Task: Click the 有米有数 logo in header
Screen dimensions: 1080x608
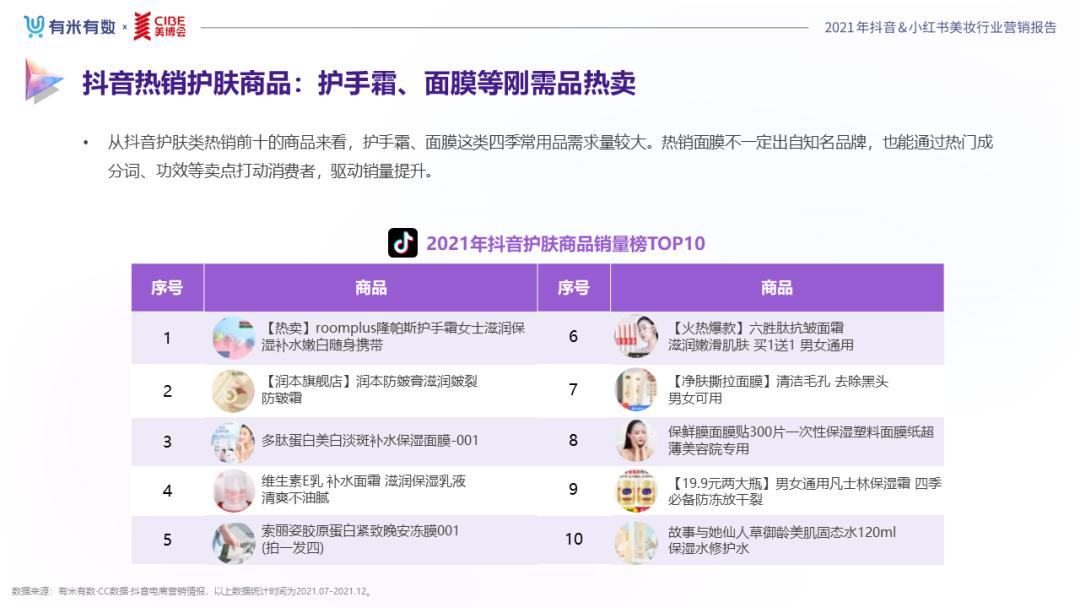Action: [70, 27]
